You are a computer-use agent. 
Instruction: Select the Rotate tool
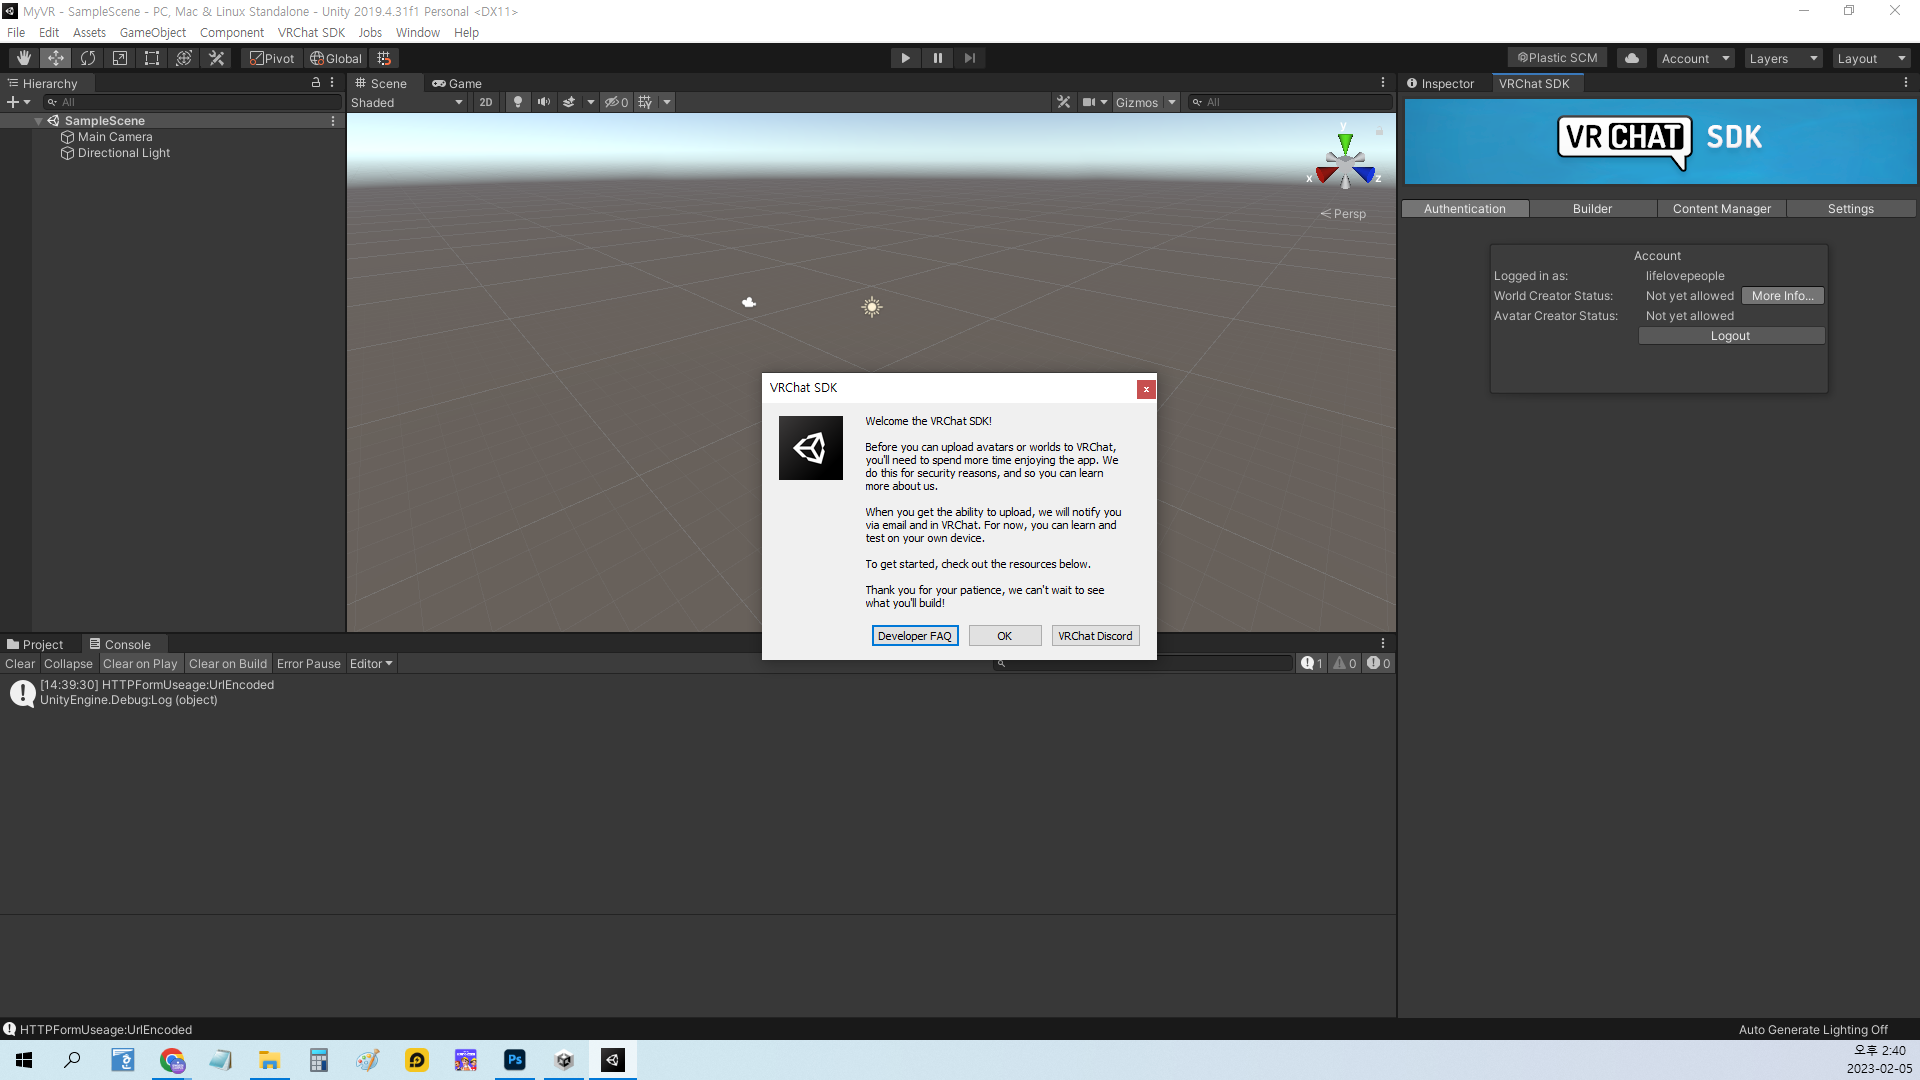tap(88, 58)
